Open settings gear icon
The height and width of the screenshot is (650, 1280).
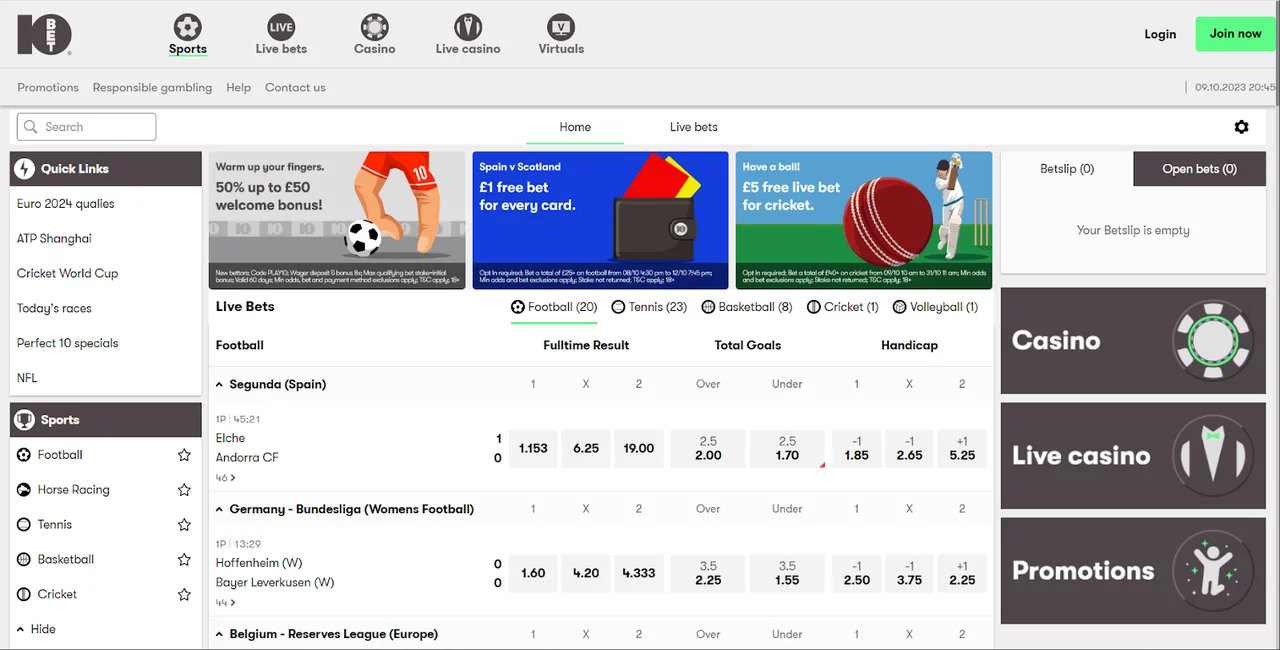[1241, 127]
